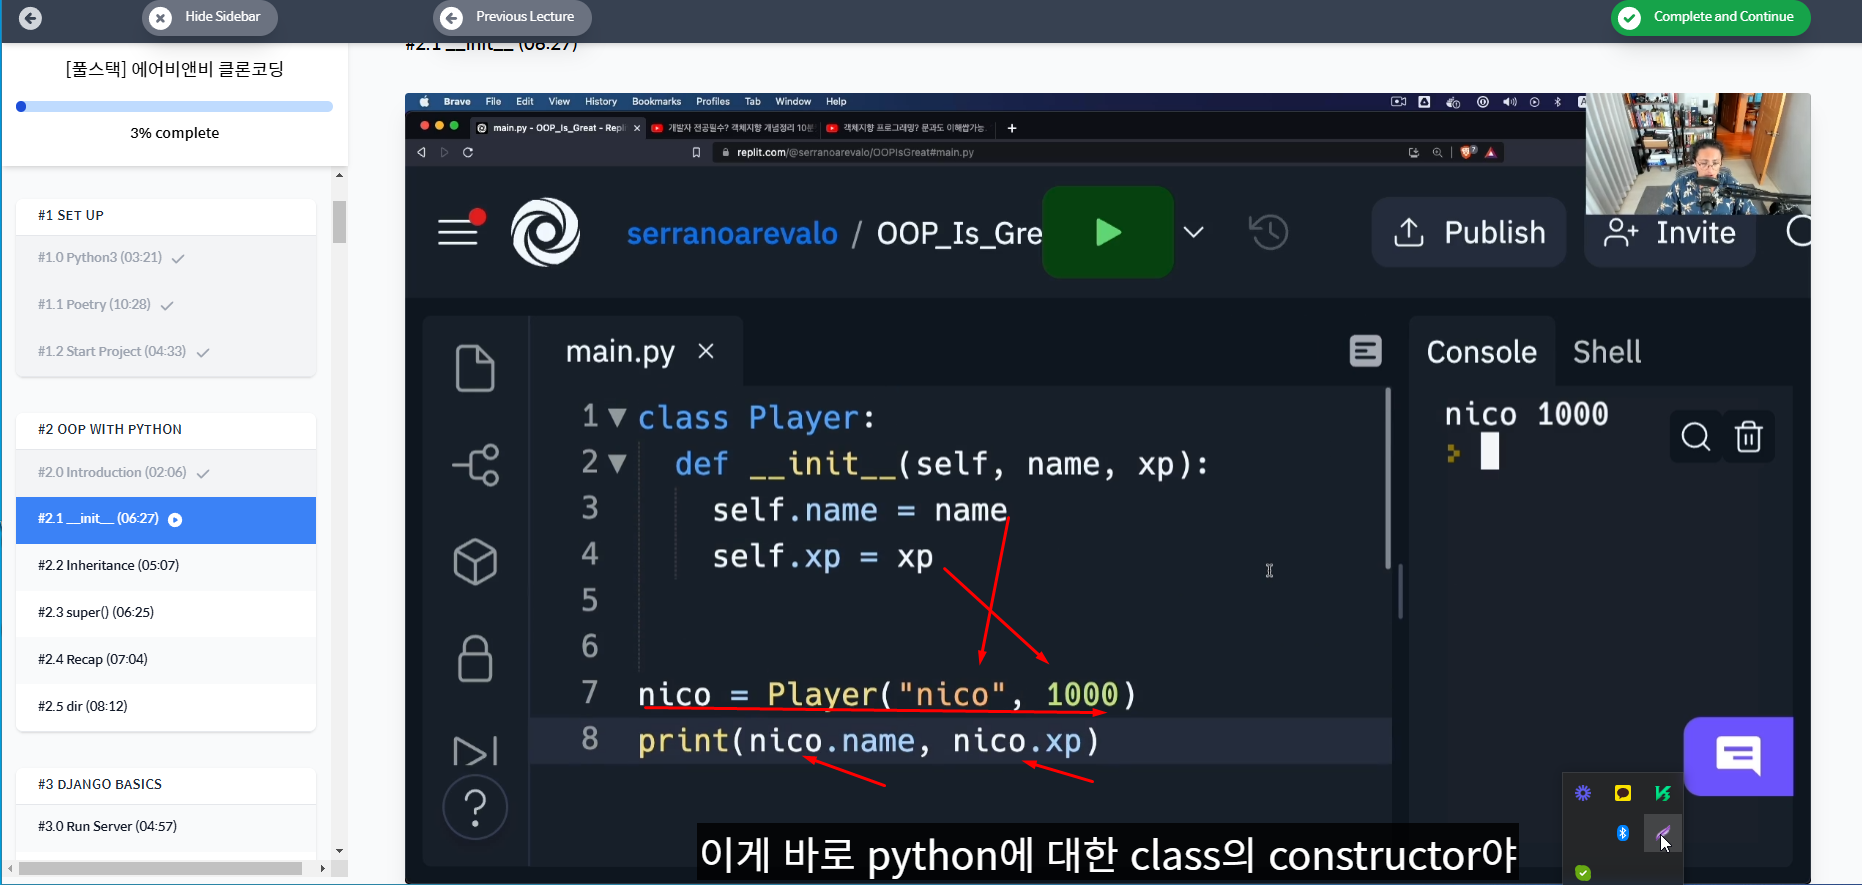Open lecture #1.0 Python3 (03:21)
This screenshot has height=885, width=1862.
click(166, 258)
